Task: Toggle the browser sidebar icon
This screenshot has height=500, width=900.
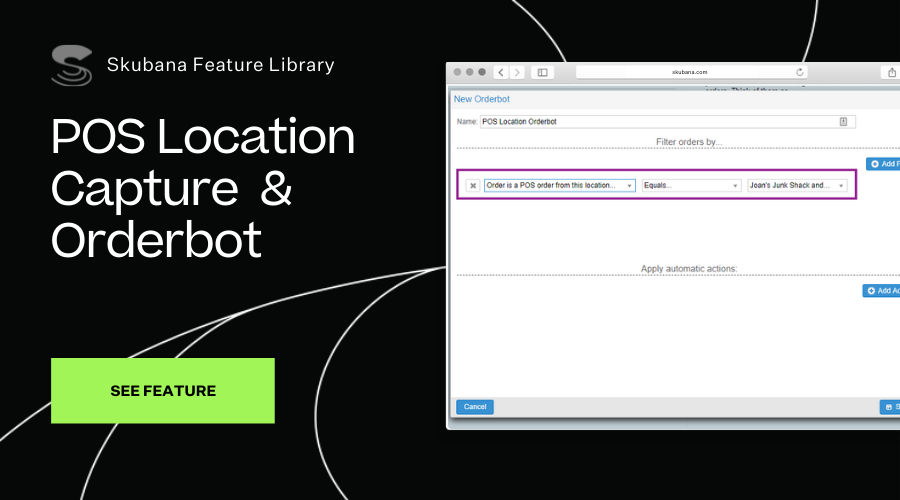Action: pos(542,72)
